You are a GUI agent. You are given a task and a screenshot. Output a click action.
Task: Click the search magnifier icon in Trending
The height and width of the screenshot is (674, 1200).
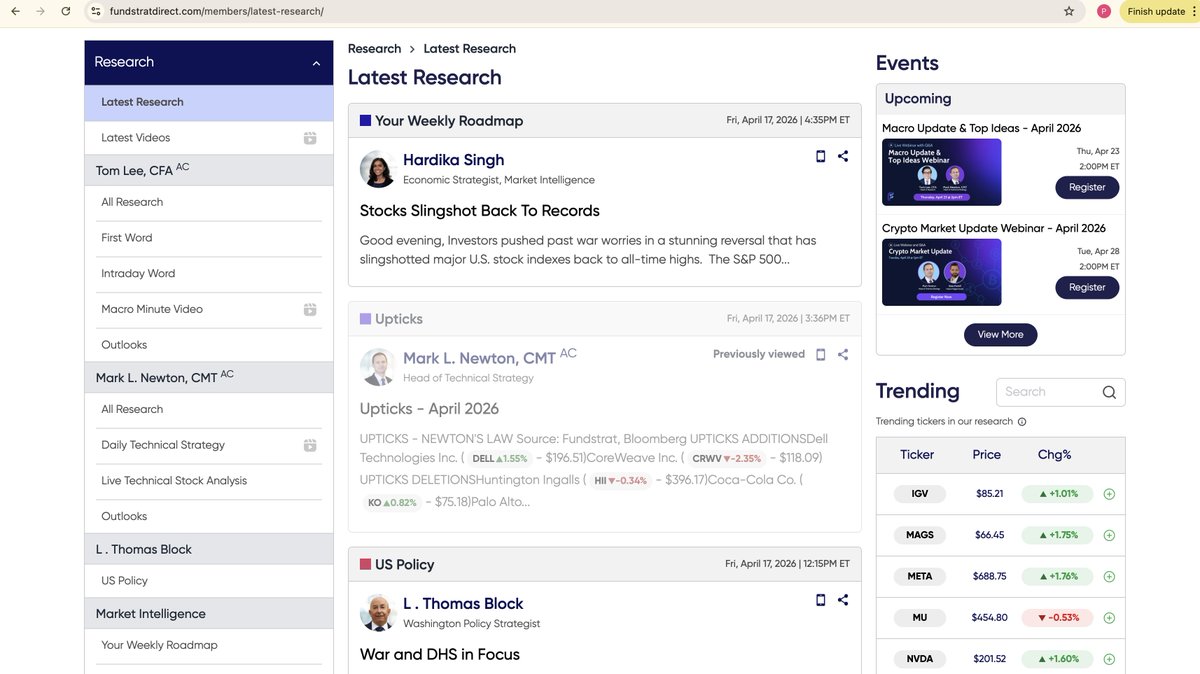1109,392
